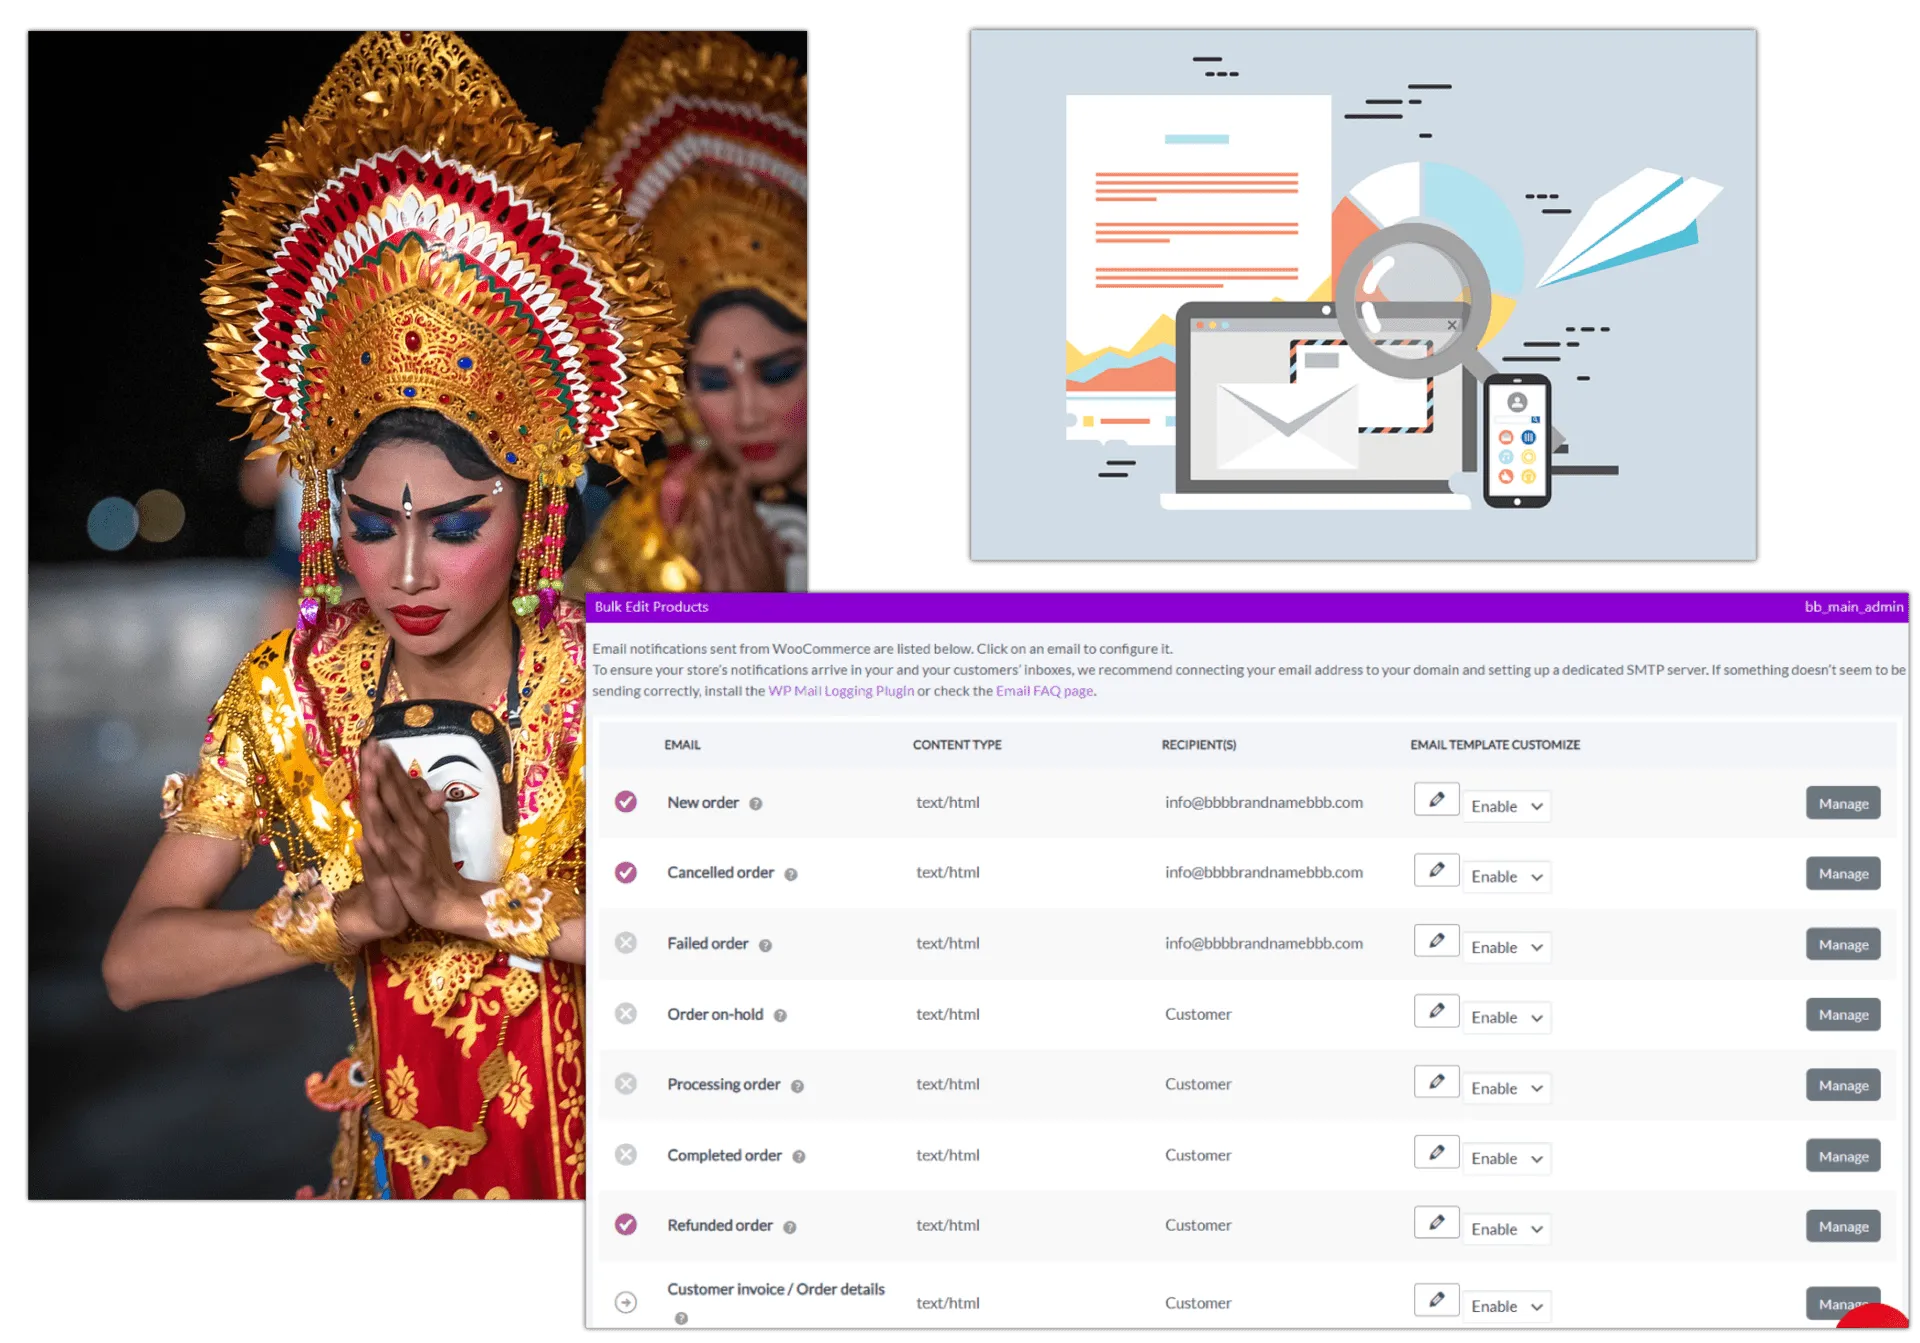Toggle enabled status of Refunded order email
The width and height of the screenshot is (1920, 1343).
coord(626,1225)
